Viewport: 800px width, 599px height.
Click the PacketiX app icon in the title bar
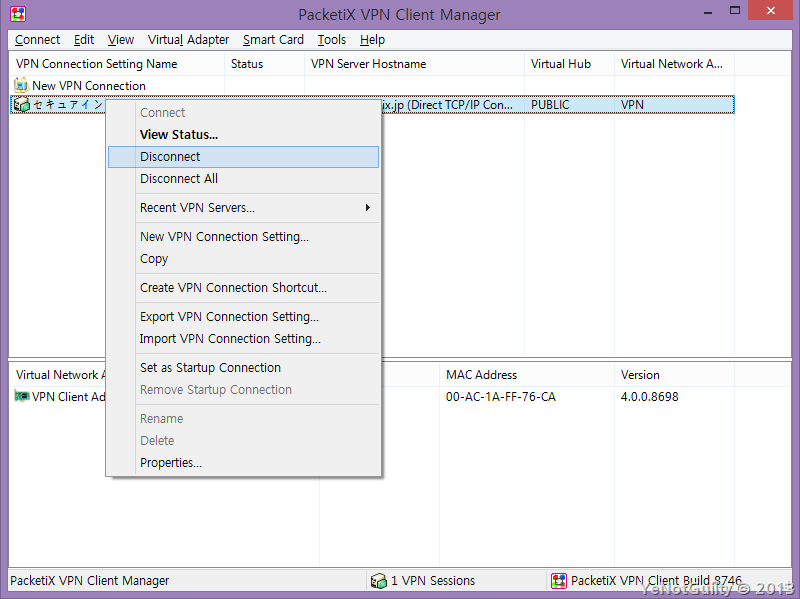click(18, 14)
